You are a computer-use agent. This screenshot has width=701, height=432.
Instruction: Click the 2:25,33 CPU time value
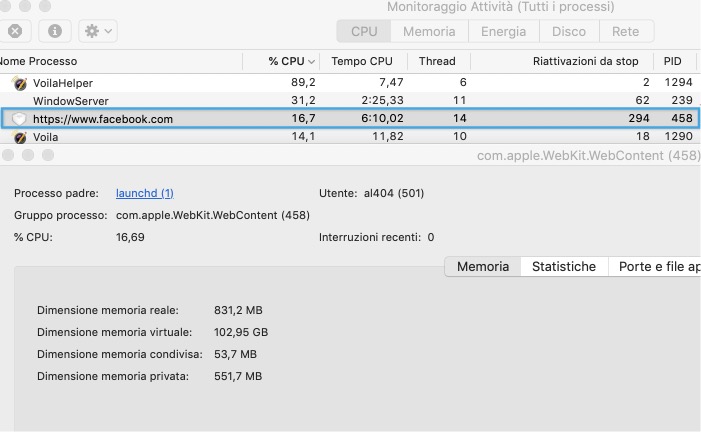point(382,100)
